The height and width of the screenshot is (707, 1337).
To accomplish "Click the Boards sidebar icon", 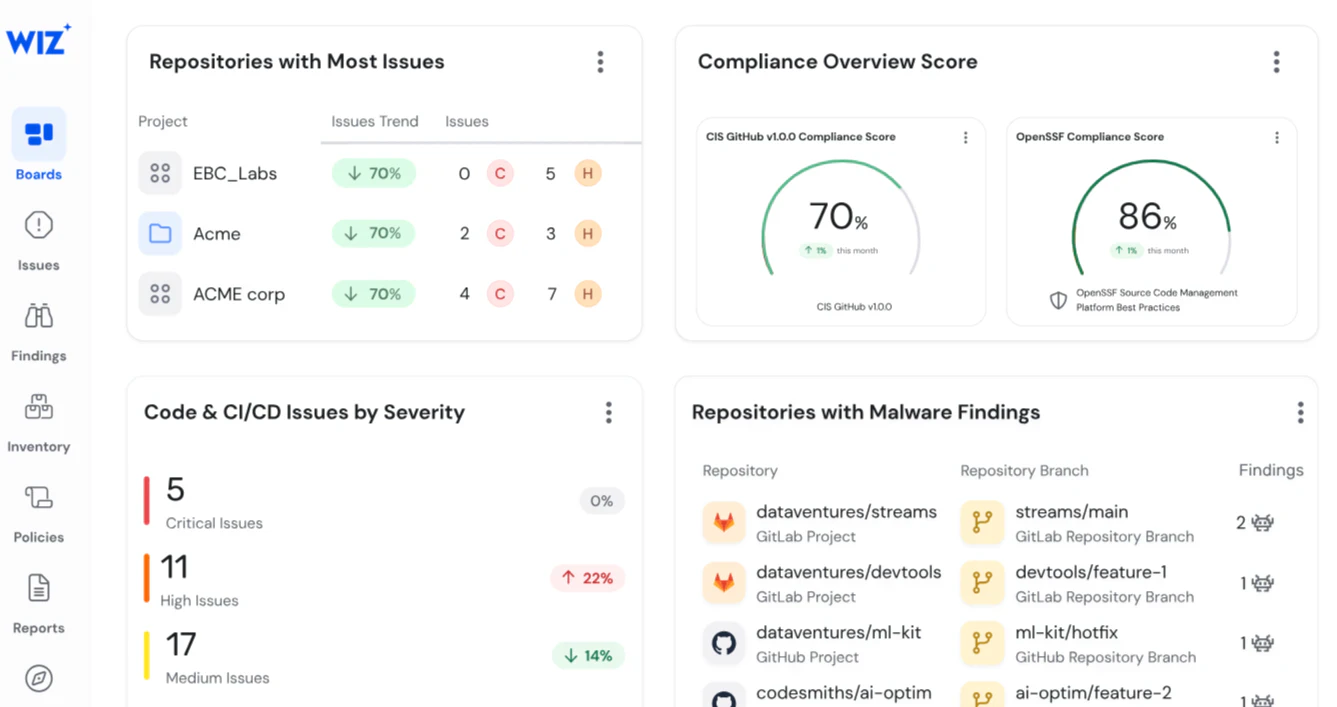I will [x=39, y=134].
